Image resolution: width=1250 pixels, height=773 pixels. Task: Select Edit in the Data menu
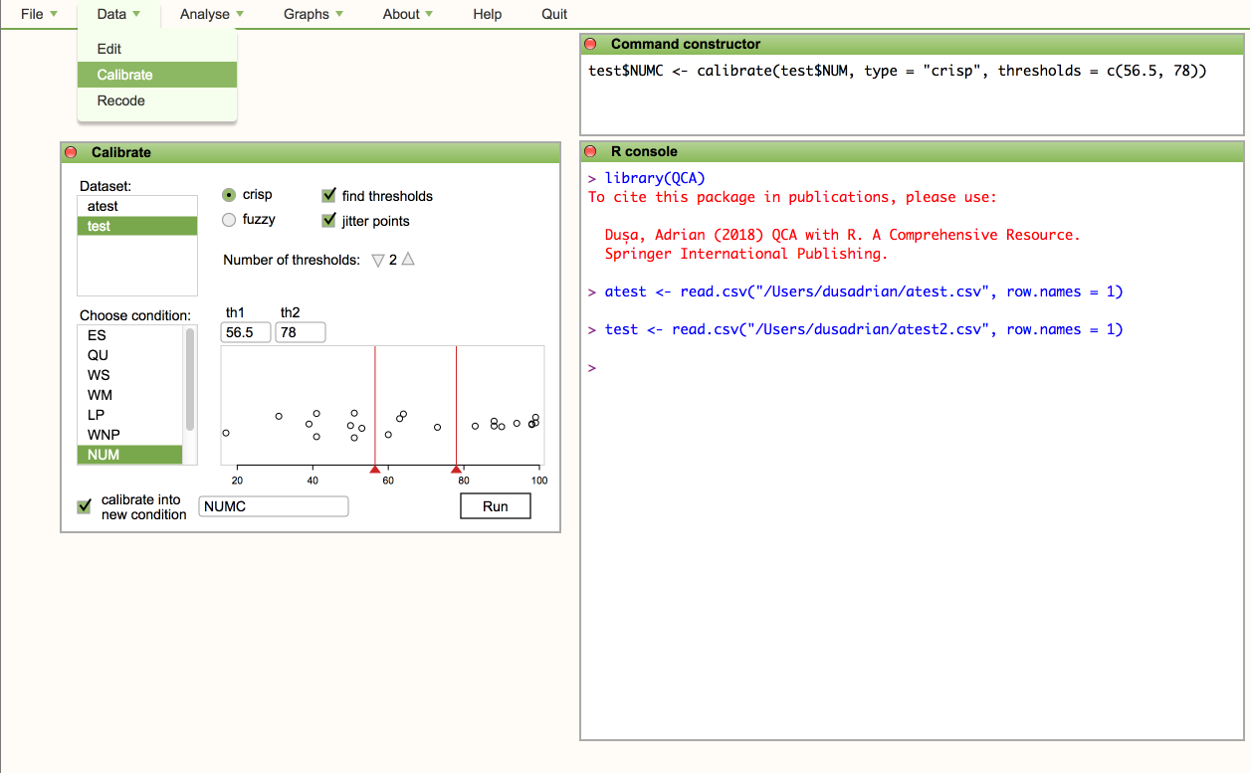[x=109, y=49]
